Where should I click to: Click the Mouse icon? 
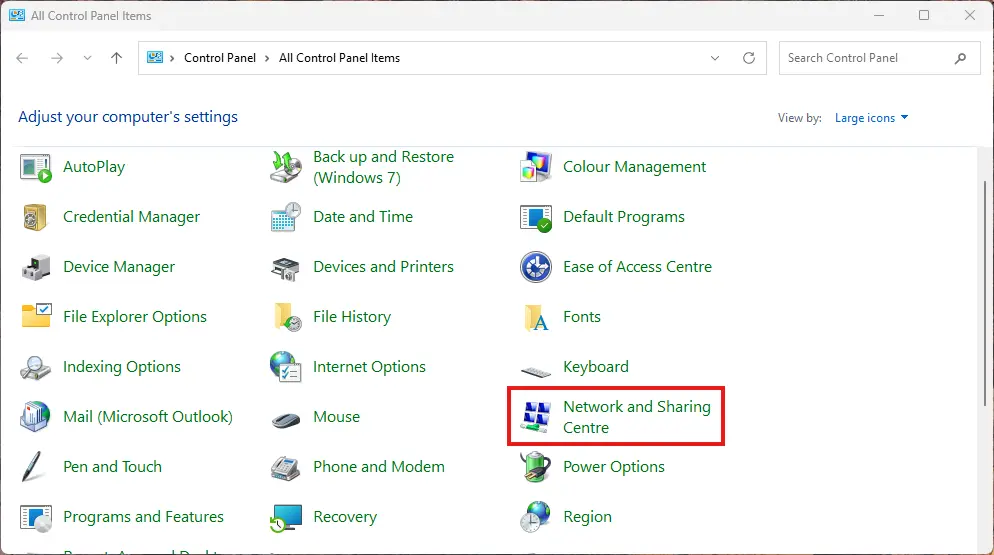286,419
